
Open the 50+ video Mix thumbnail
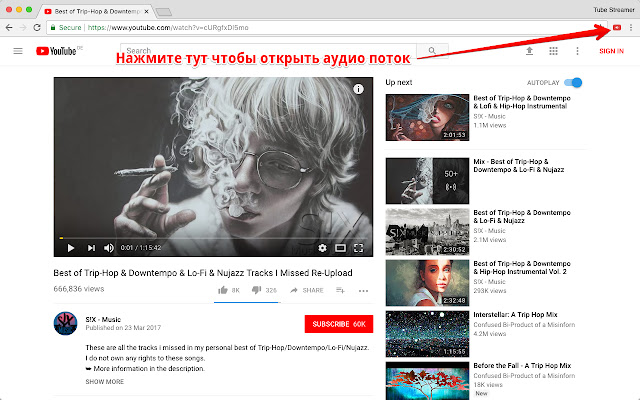point(427,181)
